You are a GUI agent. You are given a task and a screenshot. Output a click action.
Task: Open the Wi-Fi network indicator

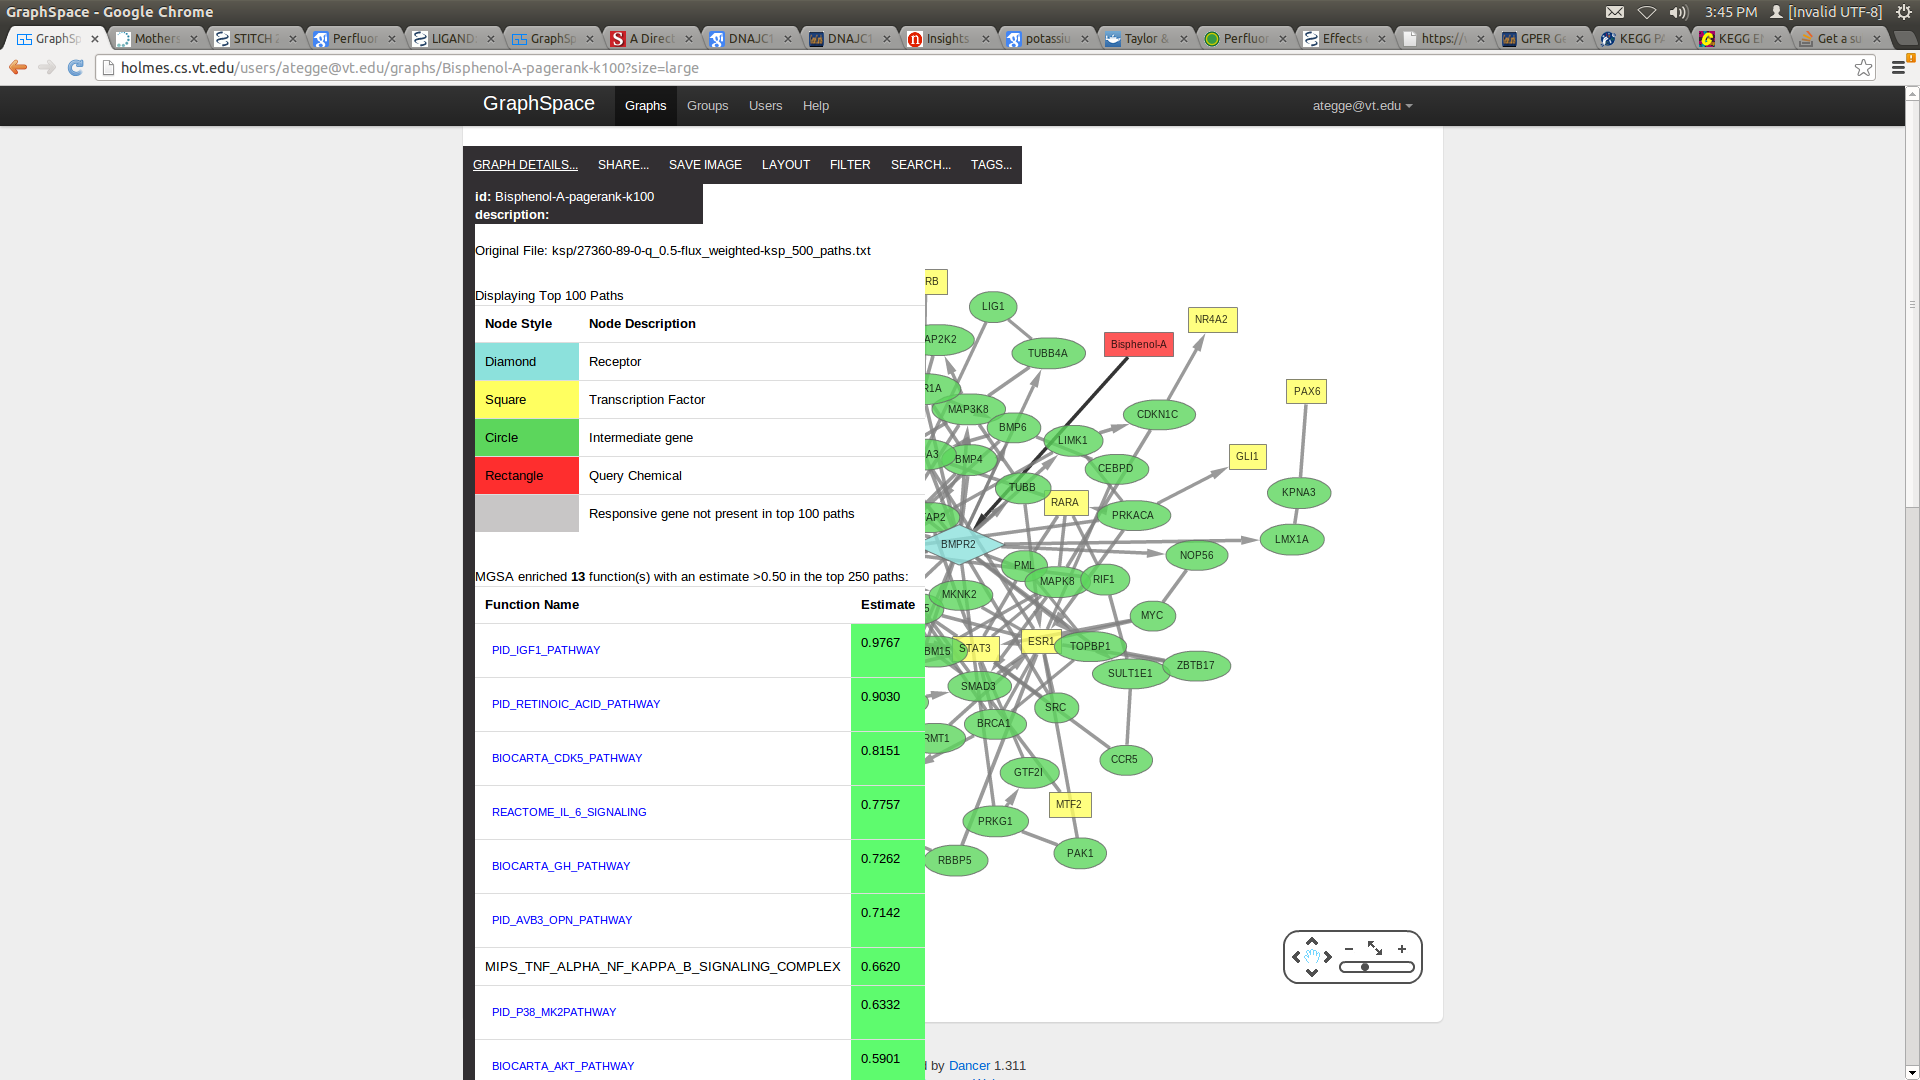[1646, 12]
